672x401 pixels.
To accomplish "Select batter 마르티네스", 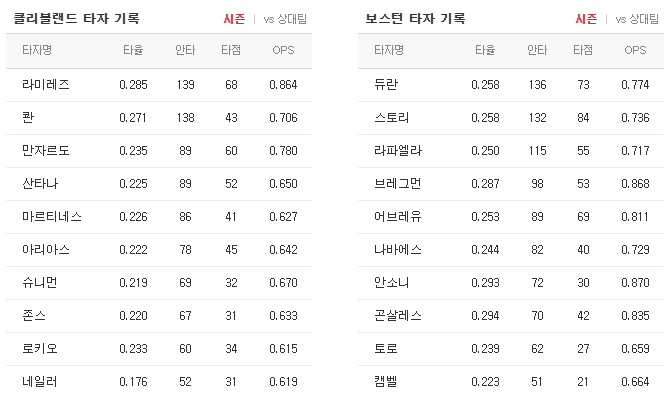I will 51,217.
